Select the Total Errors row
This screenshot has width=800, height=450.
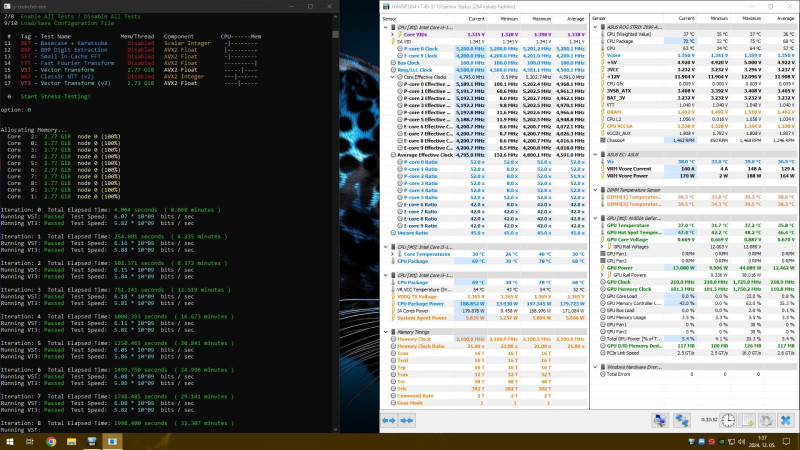[x=694, y=374]
